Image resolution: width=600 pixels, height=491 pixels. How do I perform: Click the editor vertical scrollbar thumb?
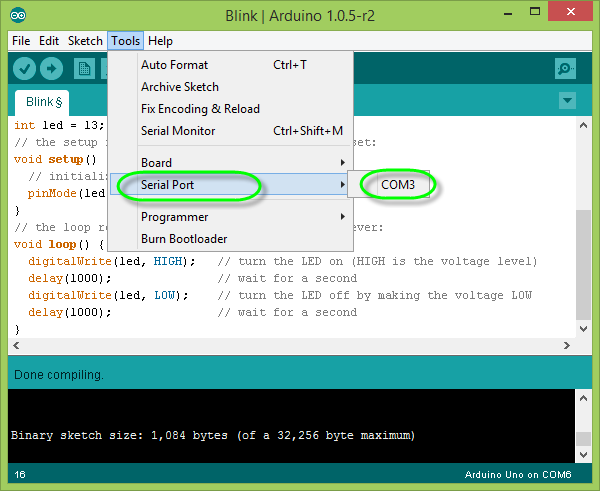pyautogui.click(x=584, y=265)
